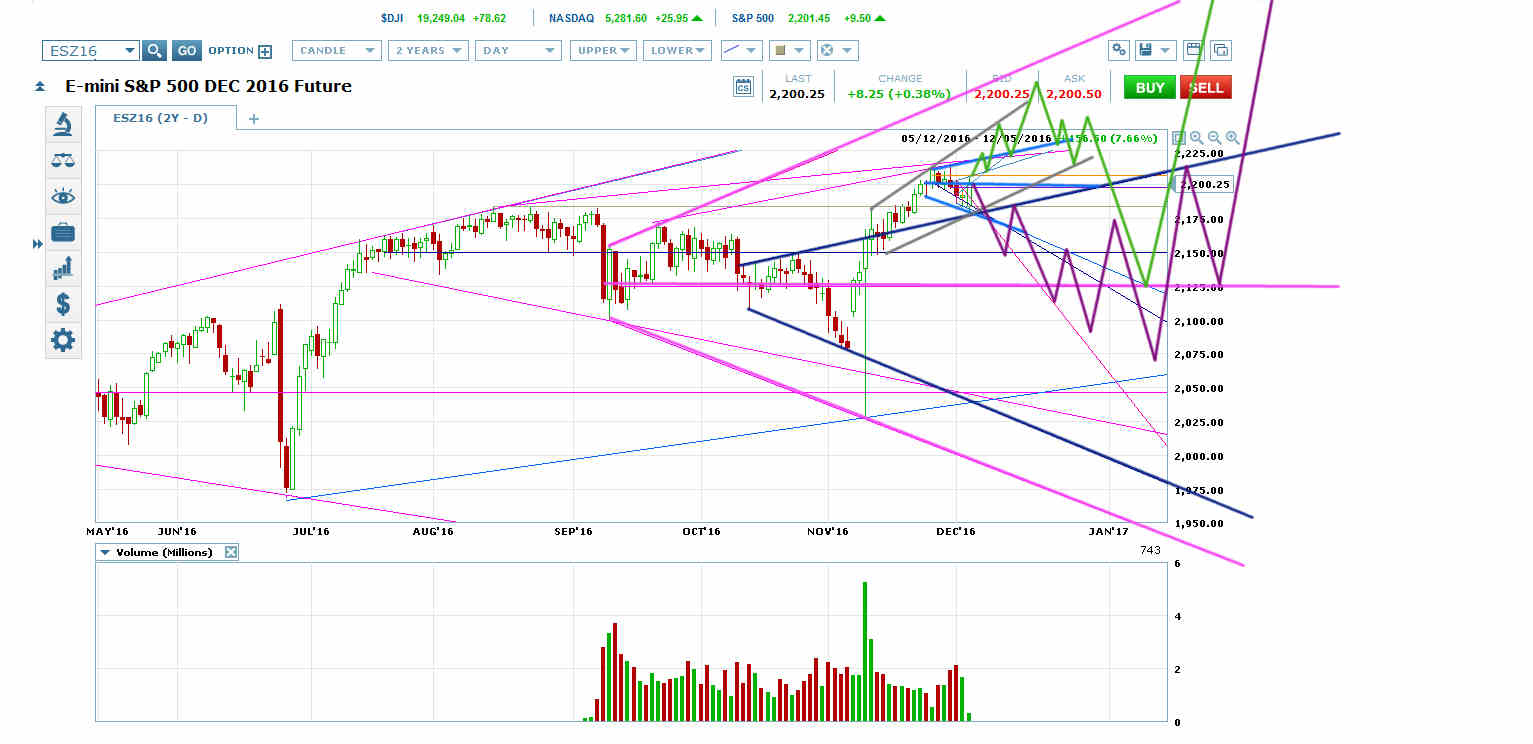Open the bar growth chart sidebar icon

click(x=63, y=268)
